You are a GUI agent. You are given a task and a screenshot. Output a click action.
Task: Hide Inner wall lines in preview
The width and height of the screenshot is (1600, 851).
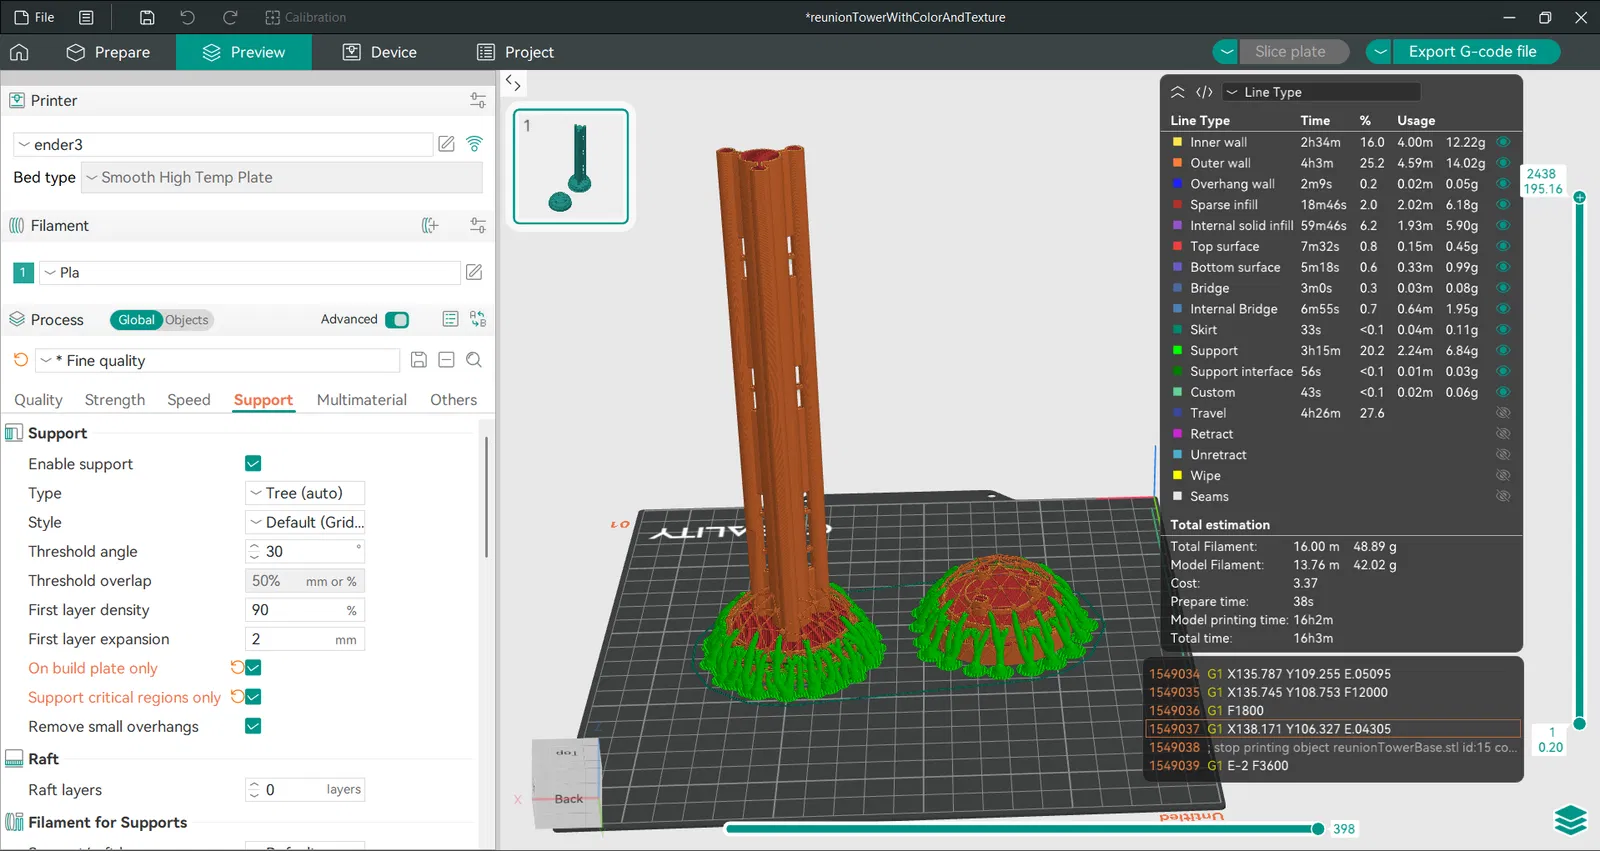click(x=1502, y=142)
